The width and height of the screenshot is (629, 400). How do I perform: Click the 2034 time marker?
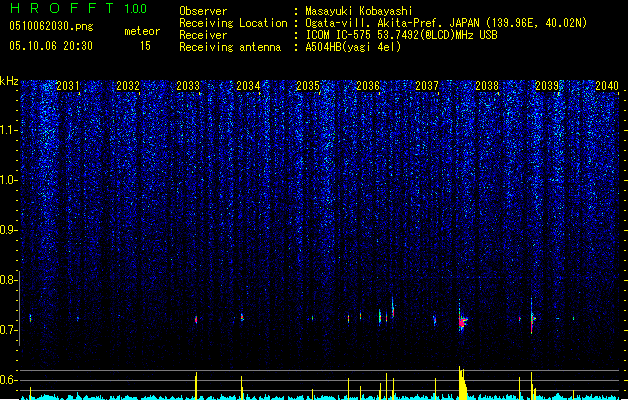coord(248,86)
